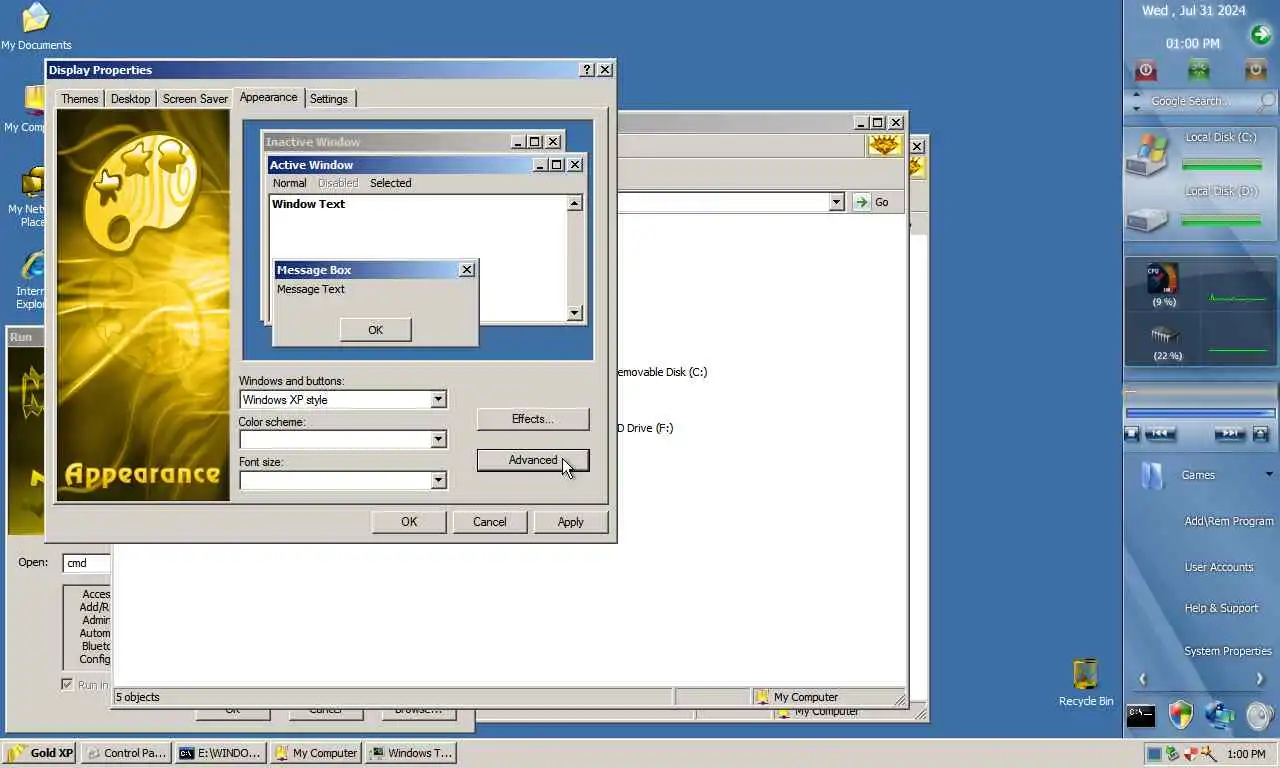1280x768 pixels.
Task: Click Cancel in Display Properties
Action: click(x=489, y=522)
